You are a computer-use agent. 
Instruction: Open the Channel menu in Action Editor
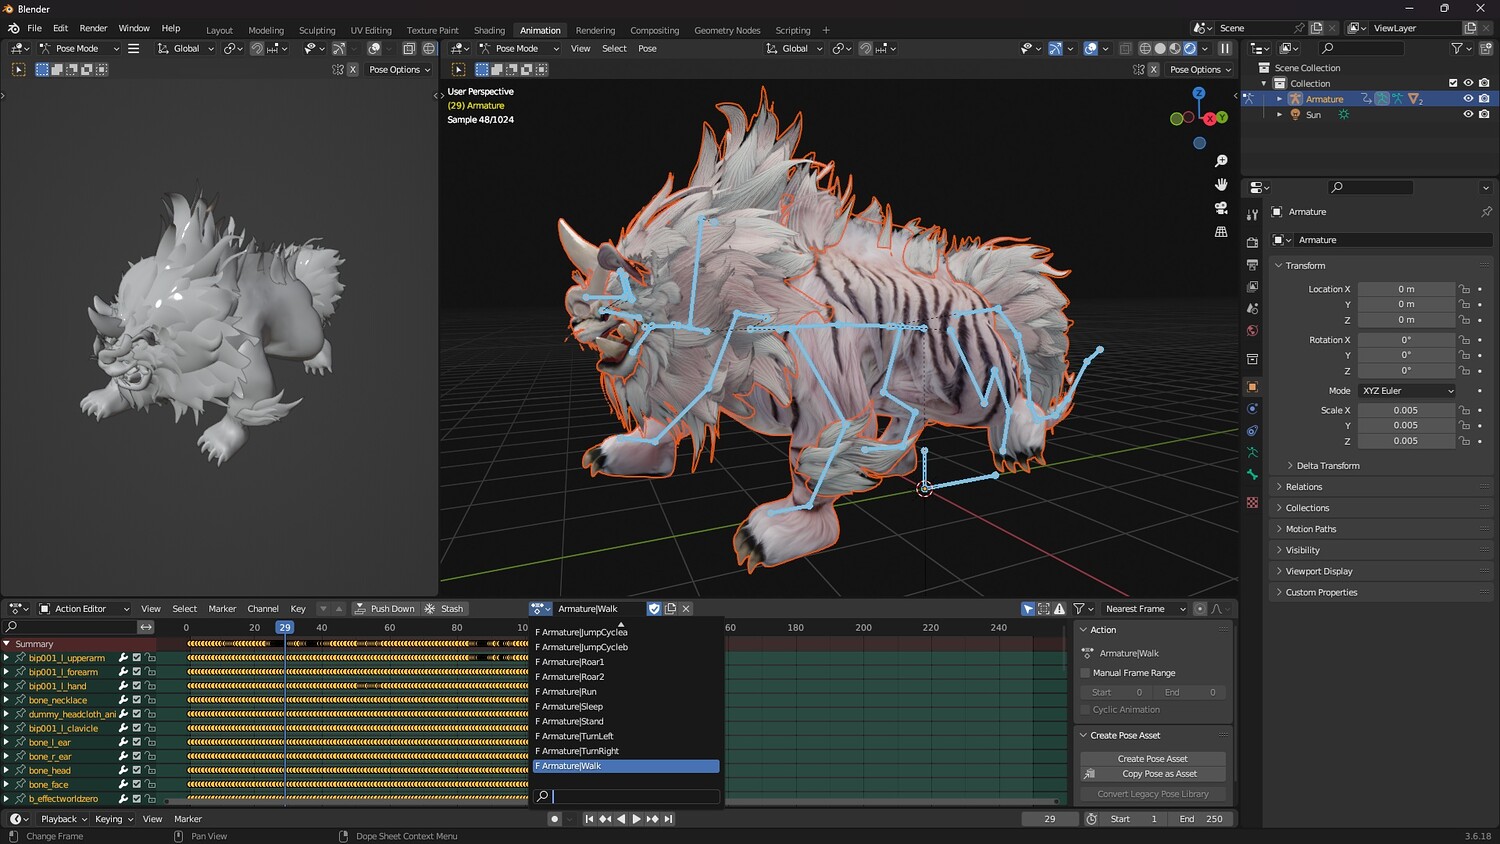coord(263,608)
